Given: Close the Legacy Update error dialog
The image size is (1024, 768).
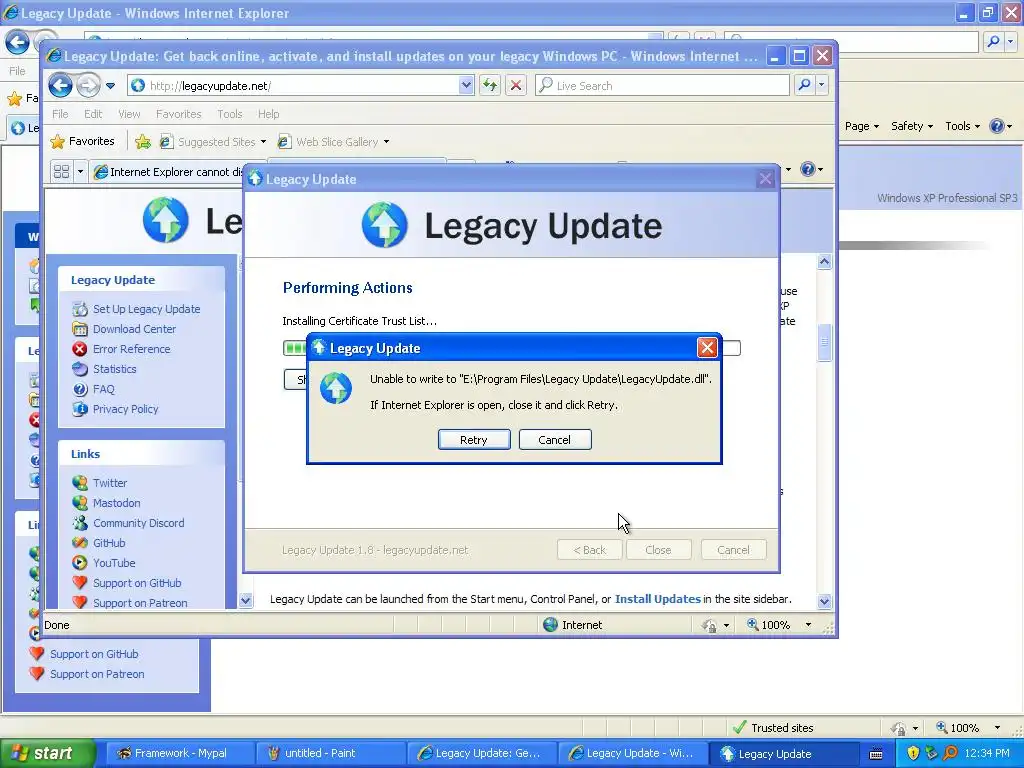Looking at the screenshot, I should click(707, 347).
